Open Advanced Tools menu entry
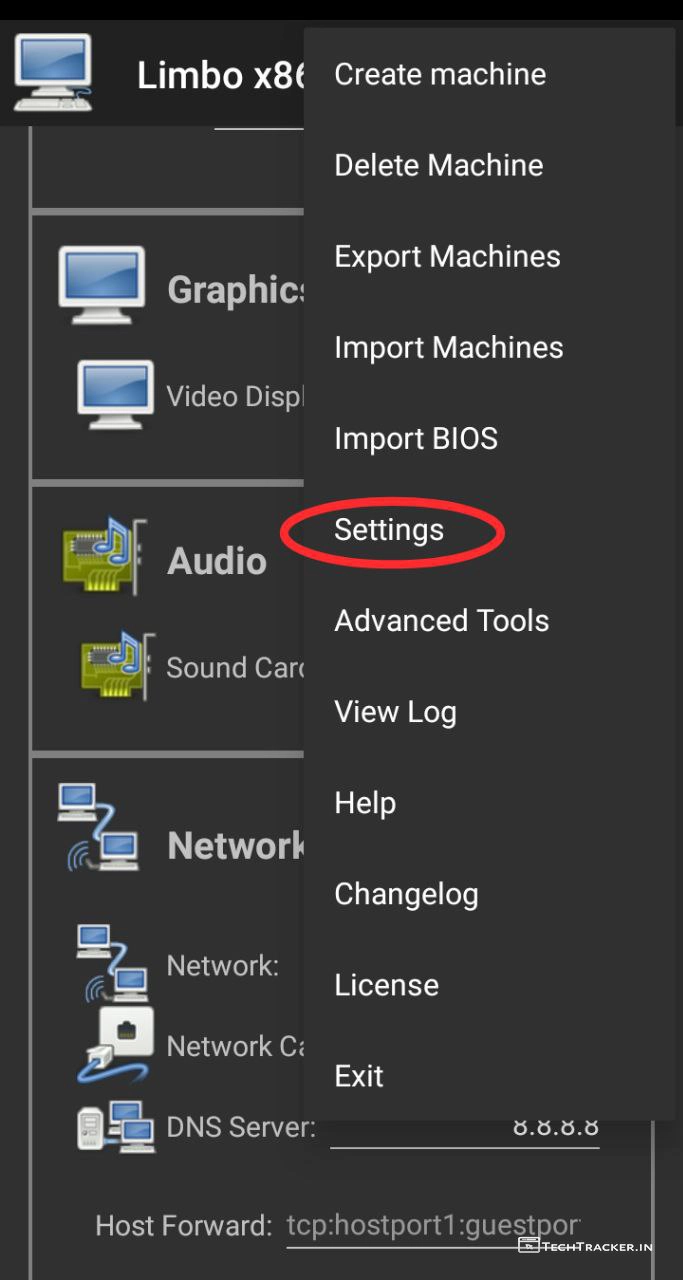 [x=442, y=620]
